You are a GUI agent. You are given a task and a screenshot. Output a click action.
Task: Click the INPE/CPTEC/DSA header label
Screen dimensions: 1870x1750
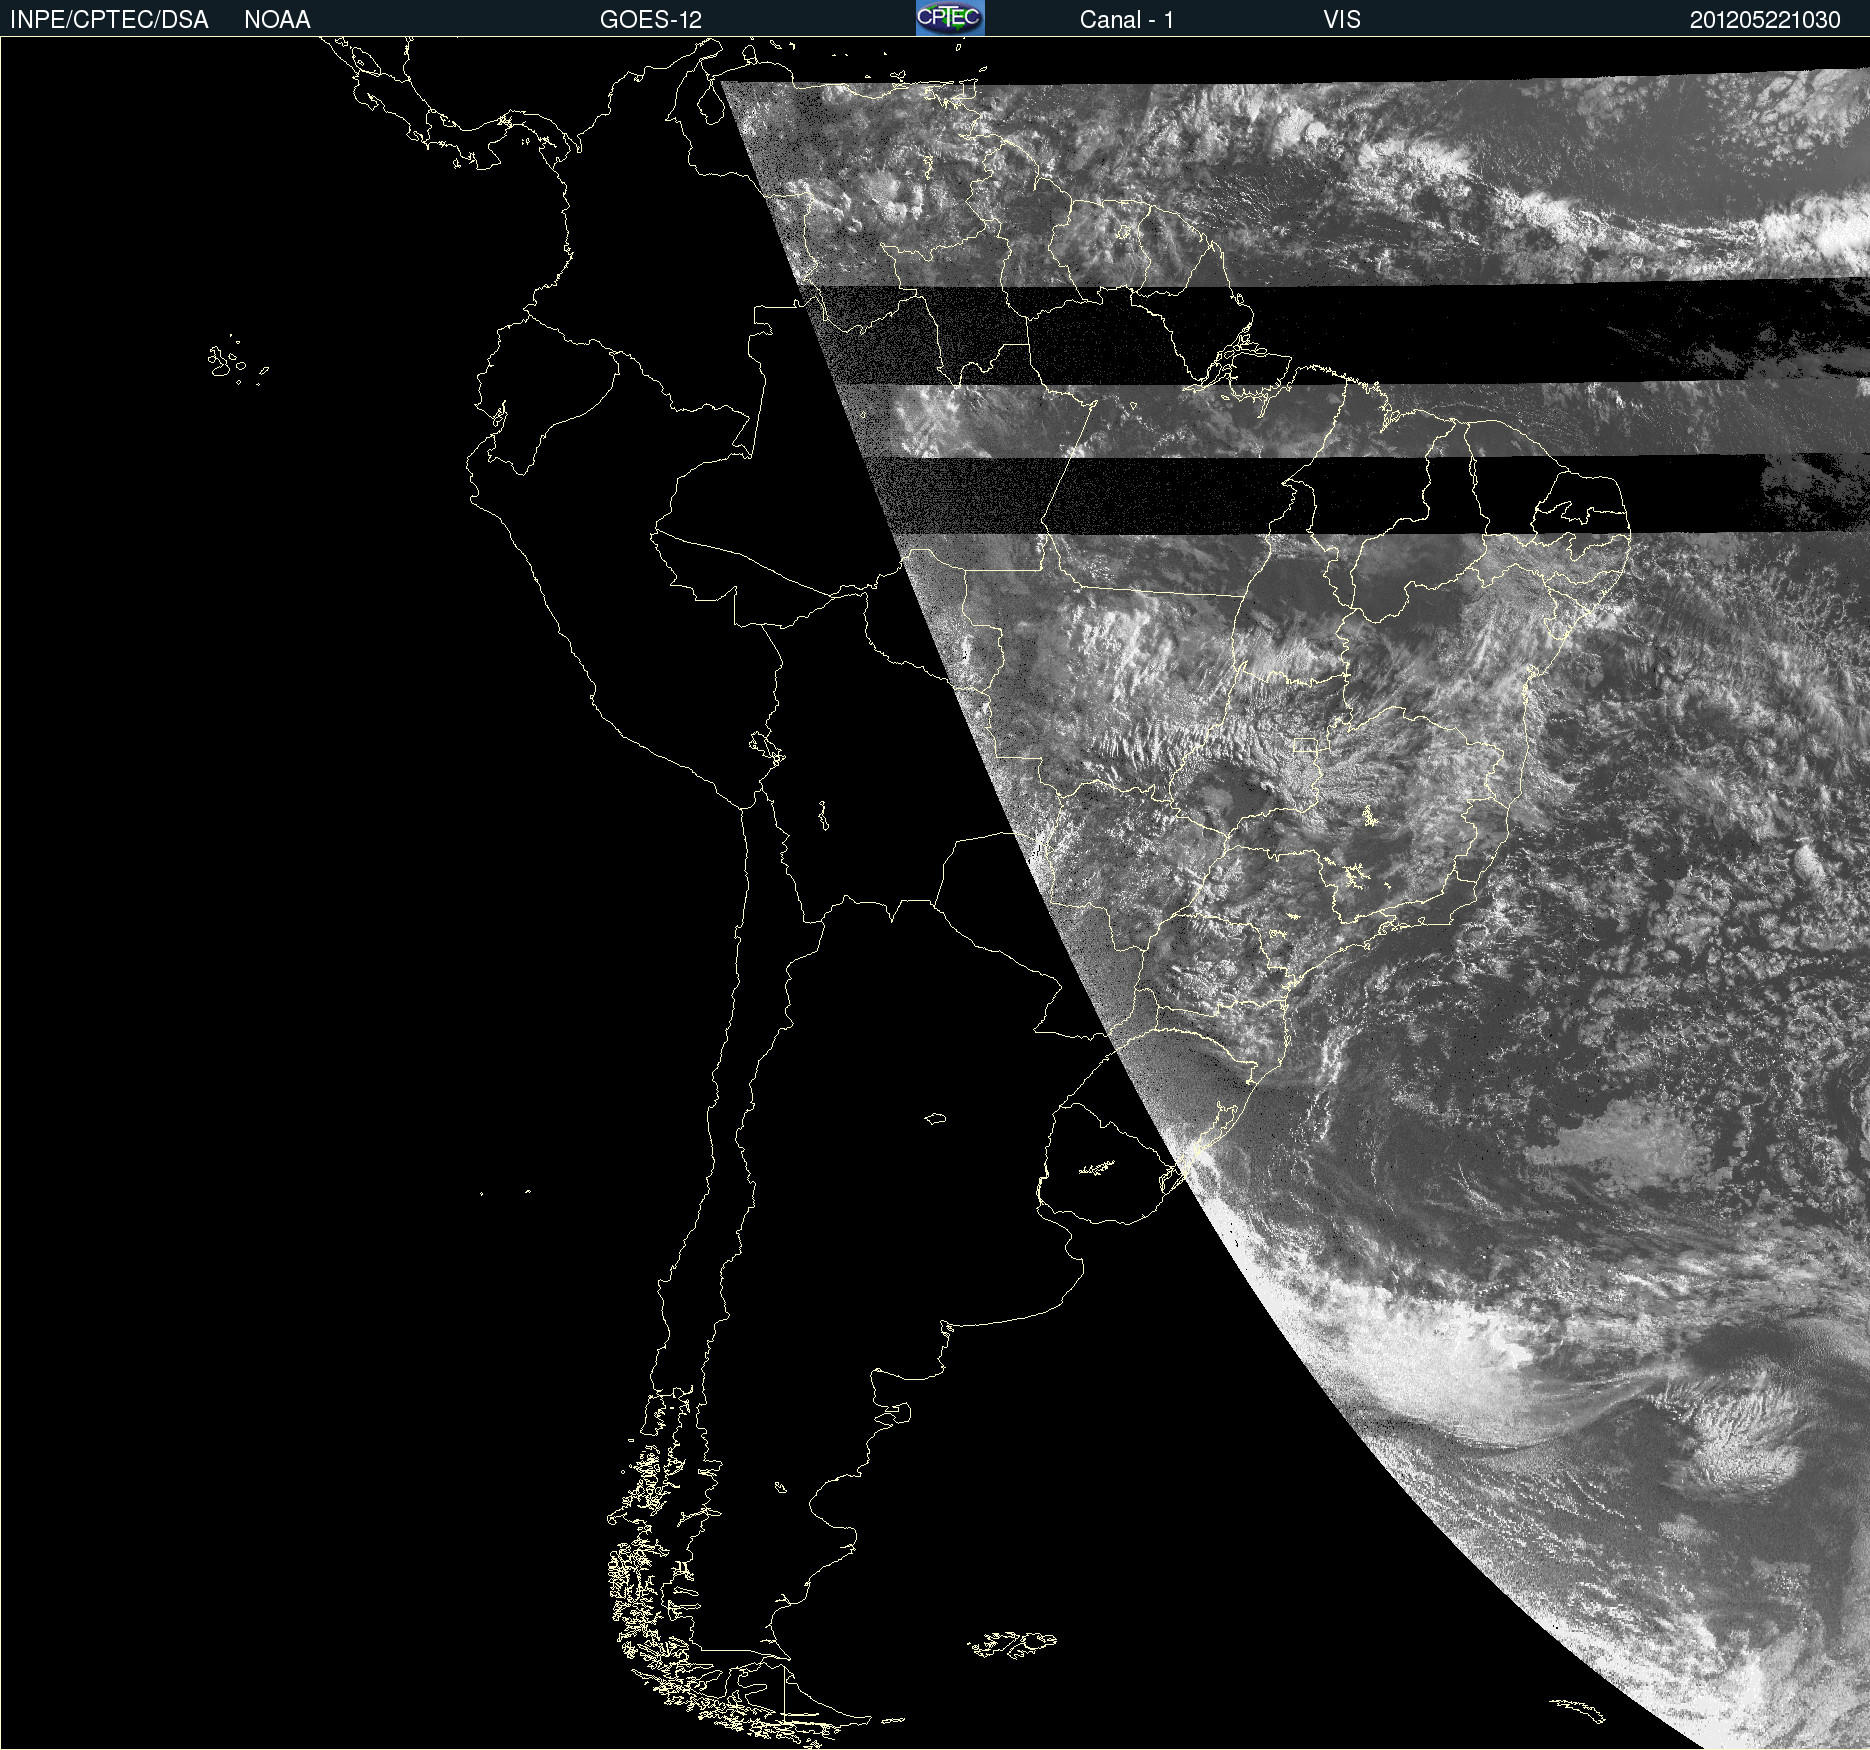click(109, 20)
